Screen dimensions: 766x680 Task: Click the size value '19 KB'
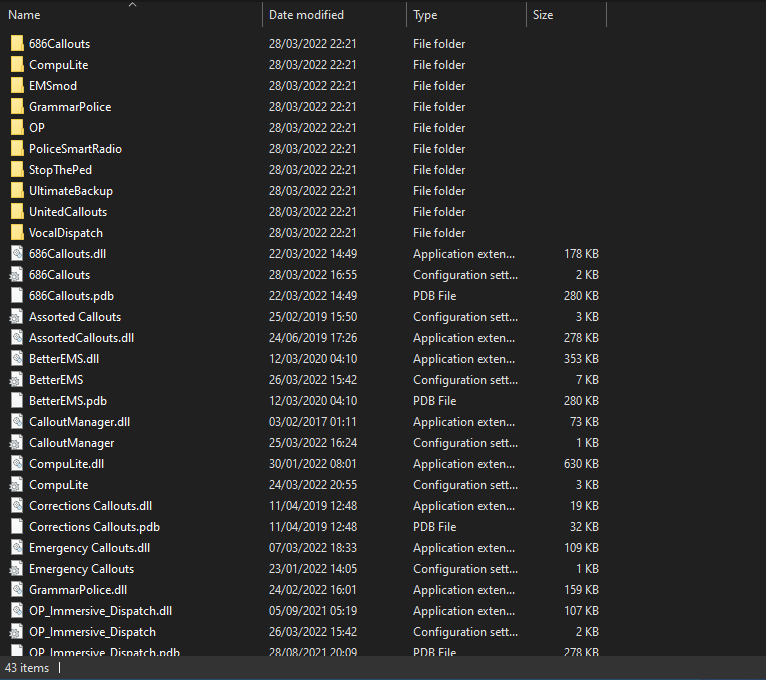[584, 506]
